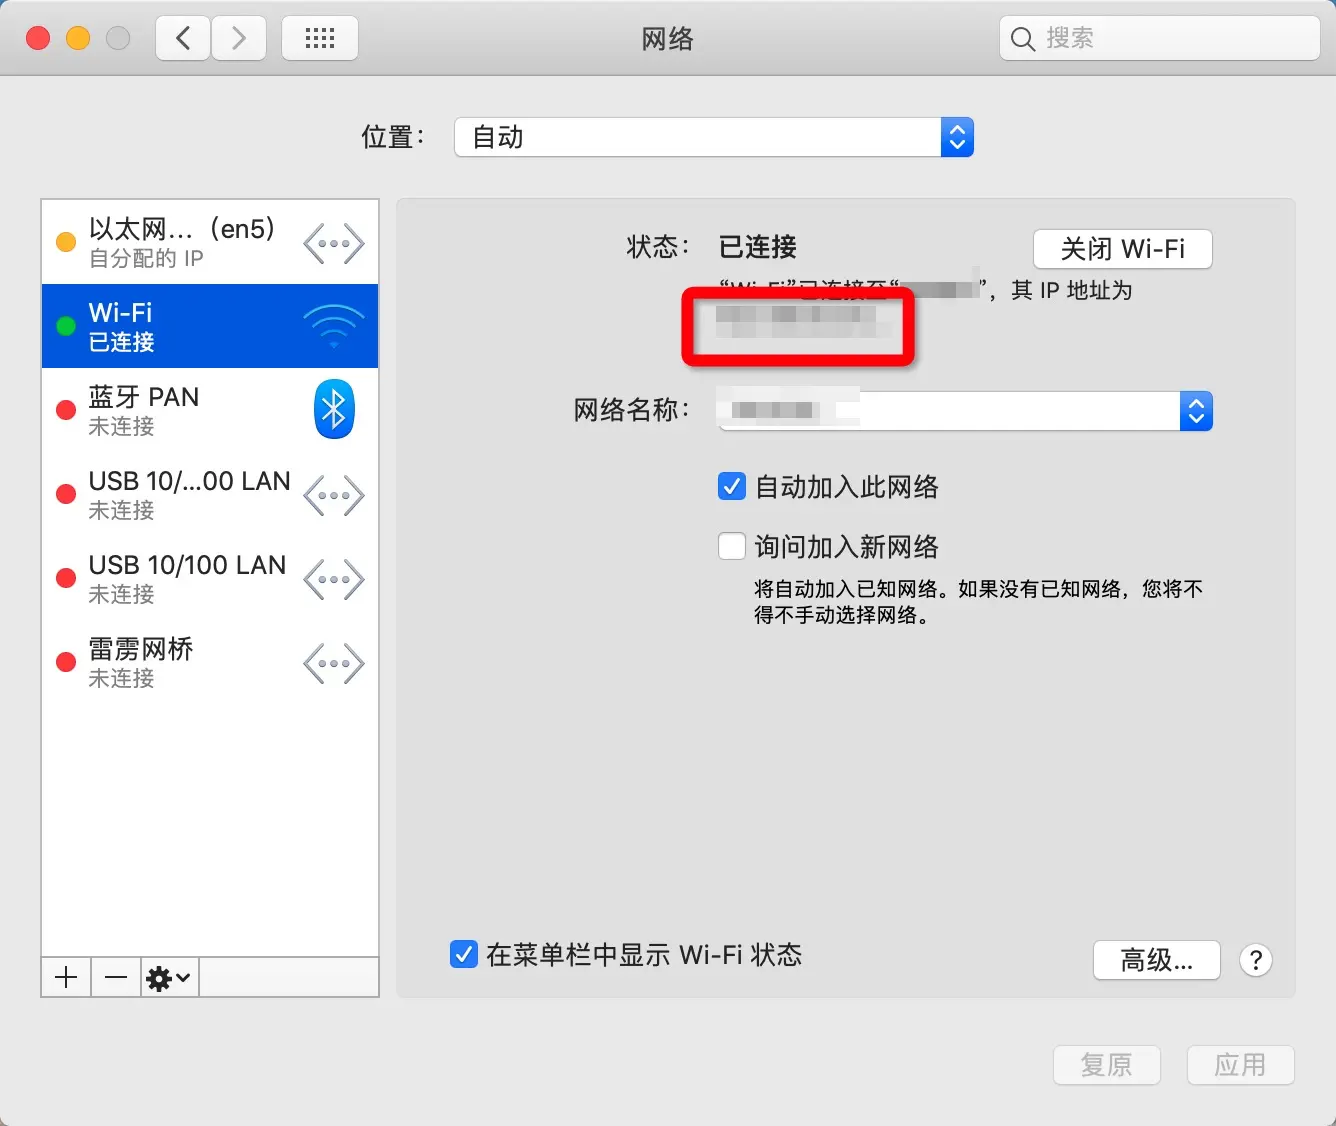Click the 已连接 status value text
1336x1126 pixels.
point(758,247)
